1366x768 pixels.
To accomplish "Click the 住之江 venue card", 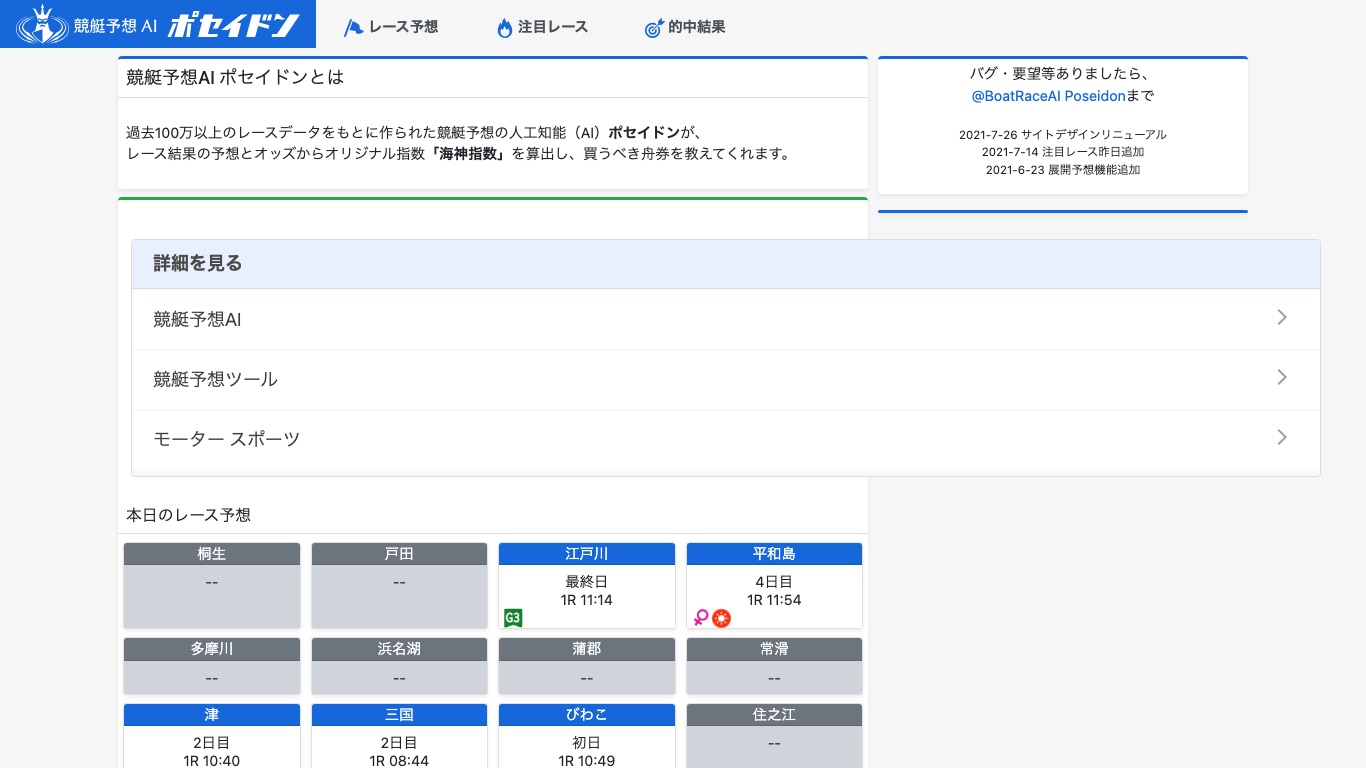I will click(x=774, y=736).
